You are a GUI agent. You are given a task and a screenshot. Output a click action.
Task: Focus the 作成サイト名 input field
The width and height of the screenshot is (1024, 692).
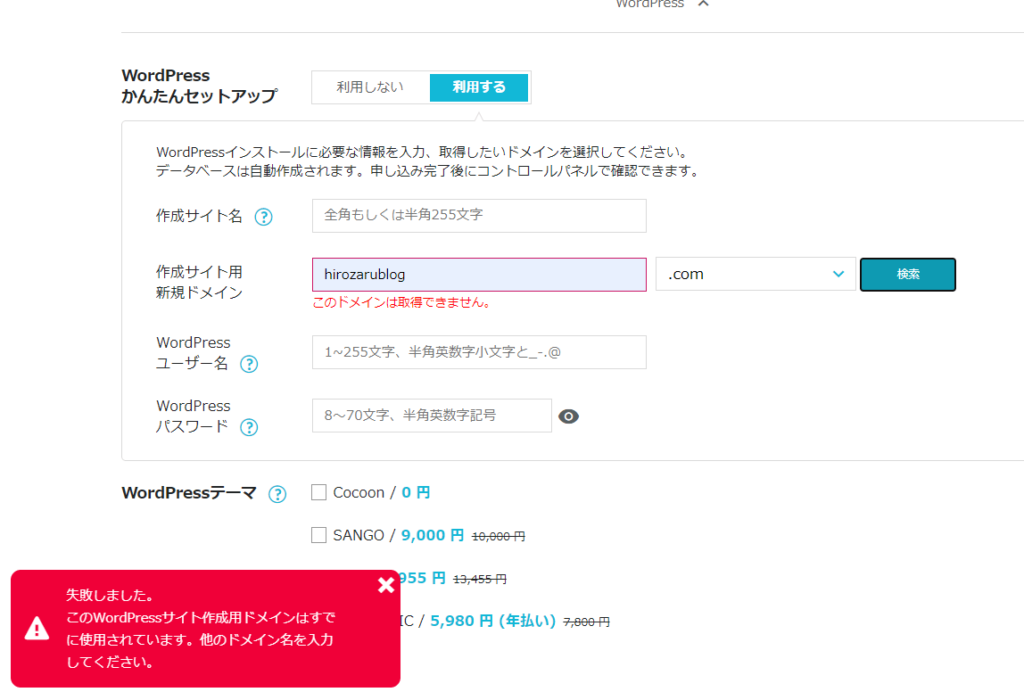point(479,215)
